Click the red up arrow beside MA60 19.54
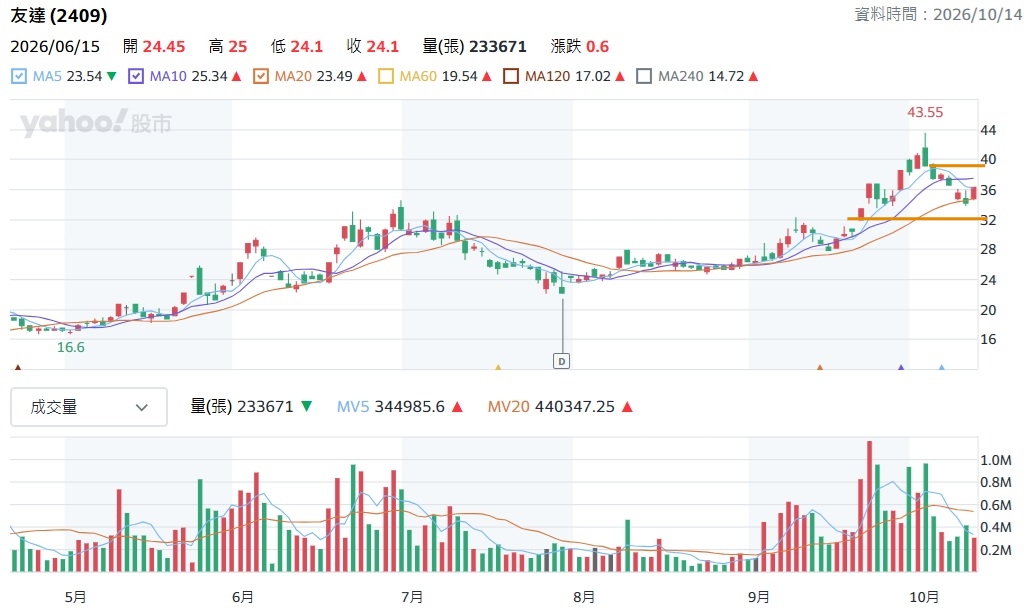Image resolution: width=1031 pixels, height=611 pixels. [487, 76]
